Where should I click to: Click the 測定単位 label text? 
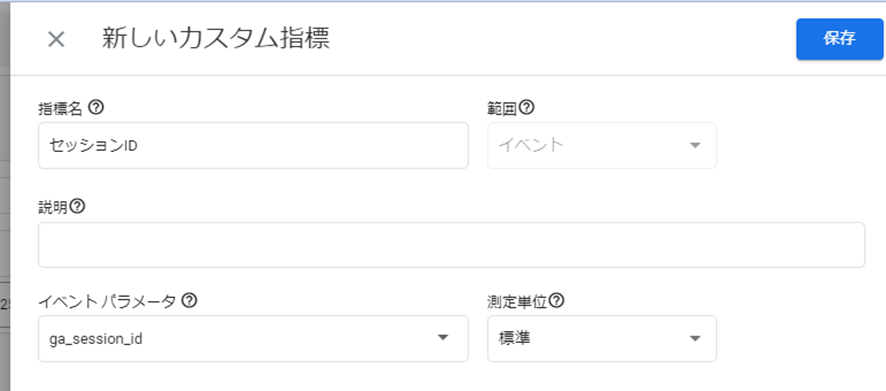[517, 302]
